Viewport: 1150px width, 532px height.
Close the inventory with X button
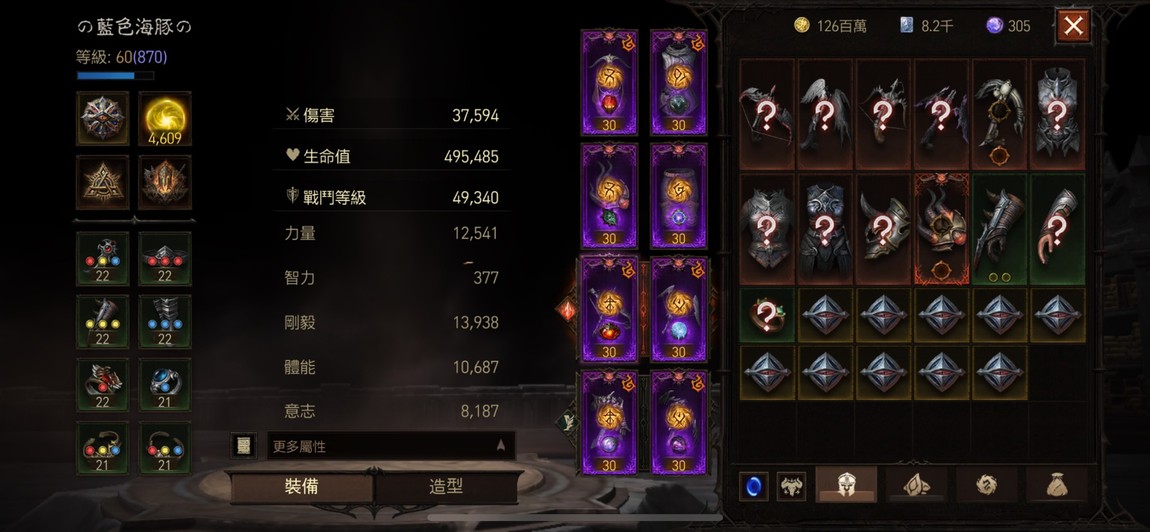[1073, 26]
